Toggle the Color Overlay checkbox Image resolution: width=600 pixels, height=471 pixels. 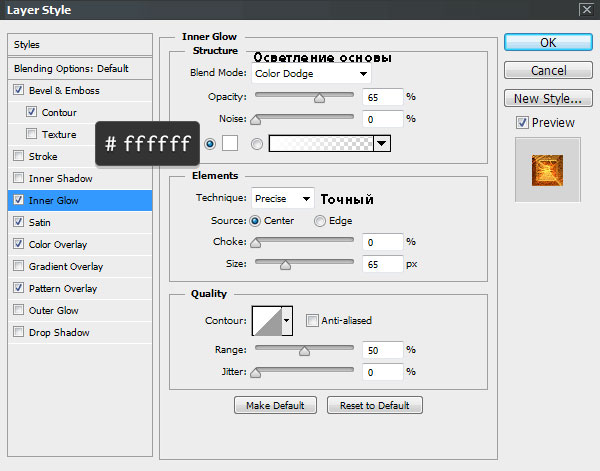[18, 244]
